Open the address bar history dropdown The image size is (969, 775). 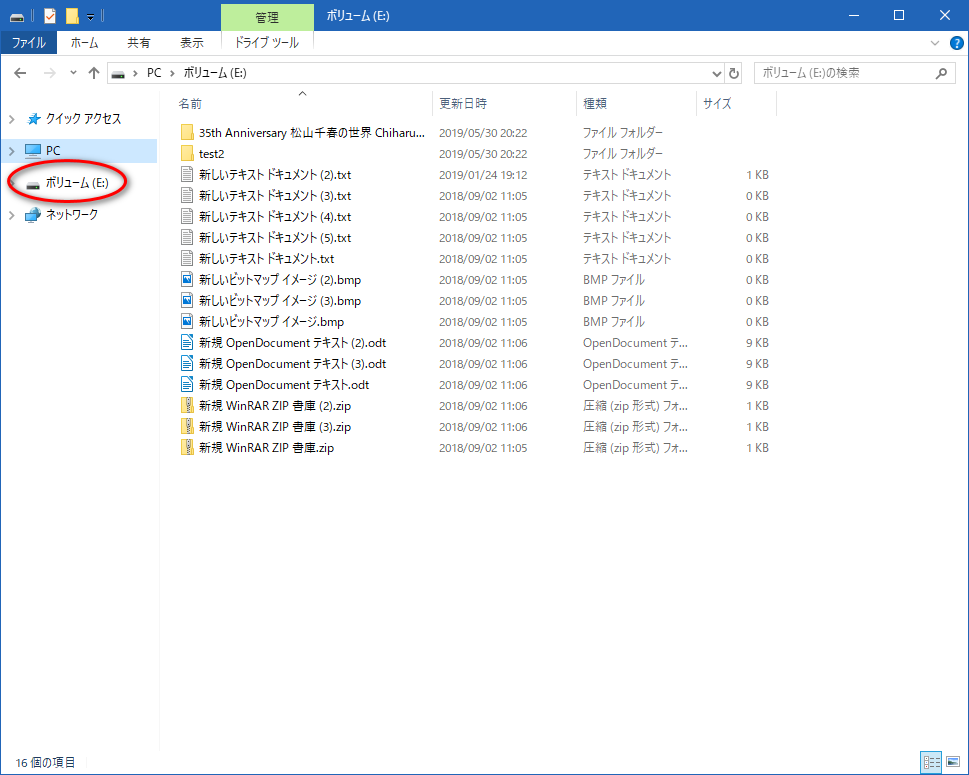click(x=716, y=73)
